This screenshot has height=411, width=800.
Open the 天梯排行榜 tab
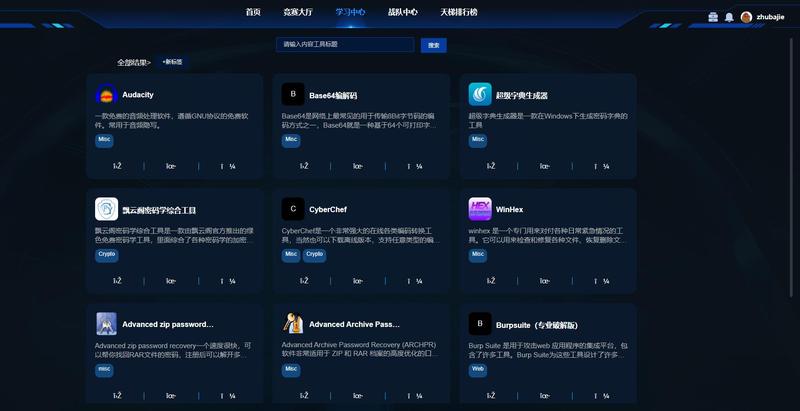[459, 12]
